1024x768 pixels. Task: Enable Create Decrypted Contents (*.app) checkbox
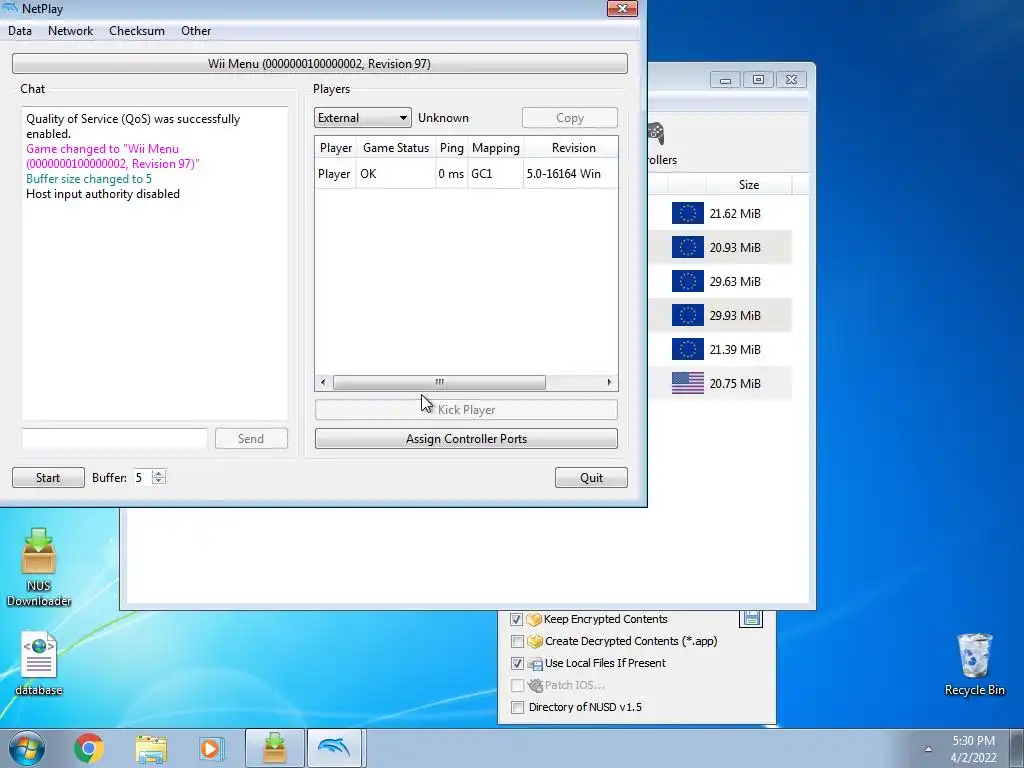coord(517,641)
